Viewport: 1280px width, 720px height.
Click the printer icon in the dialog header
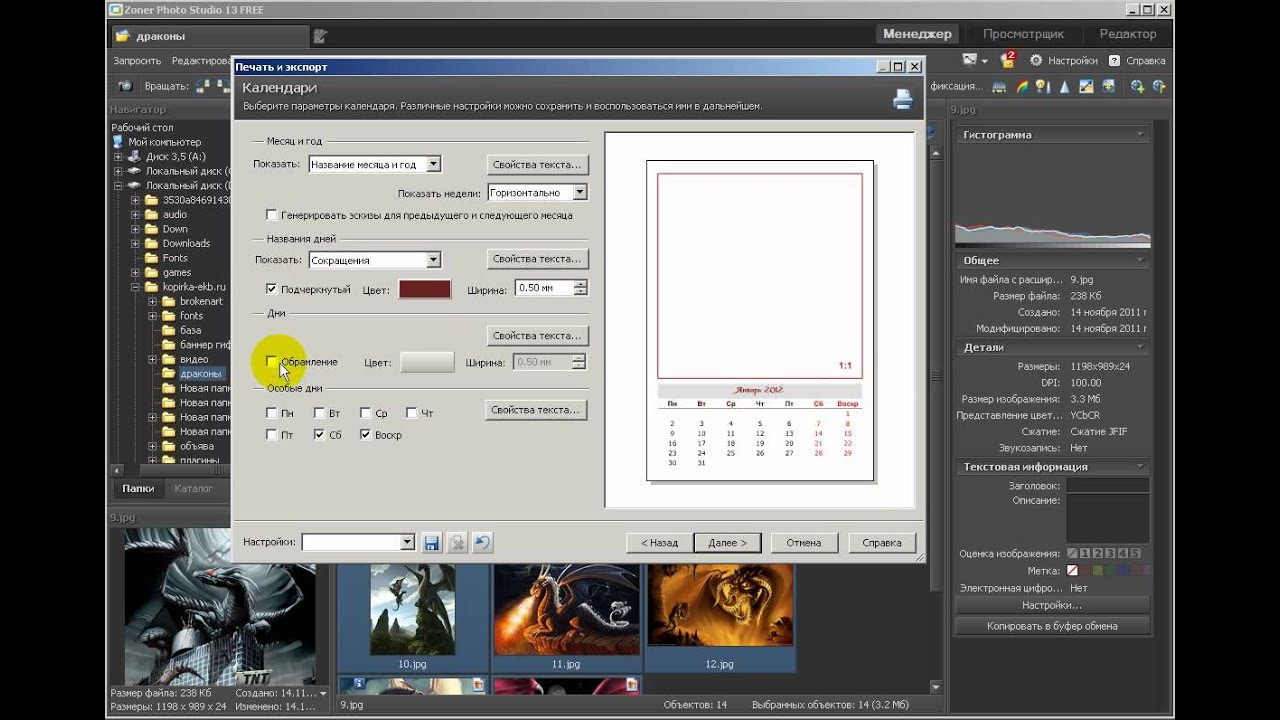click(x=903, y=99)
